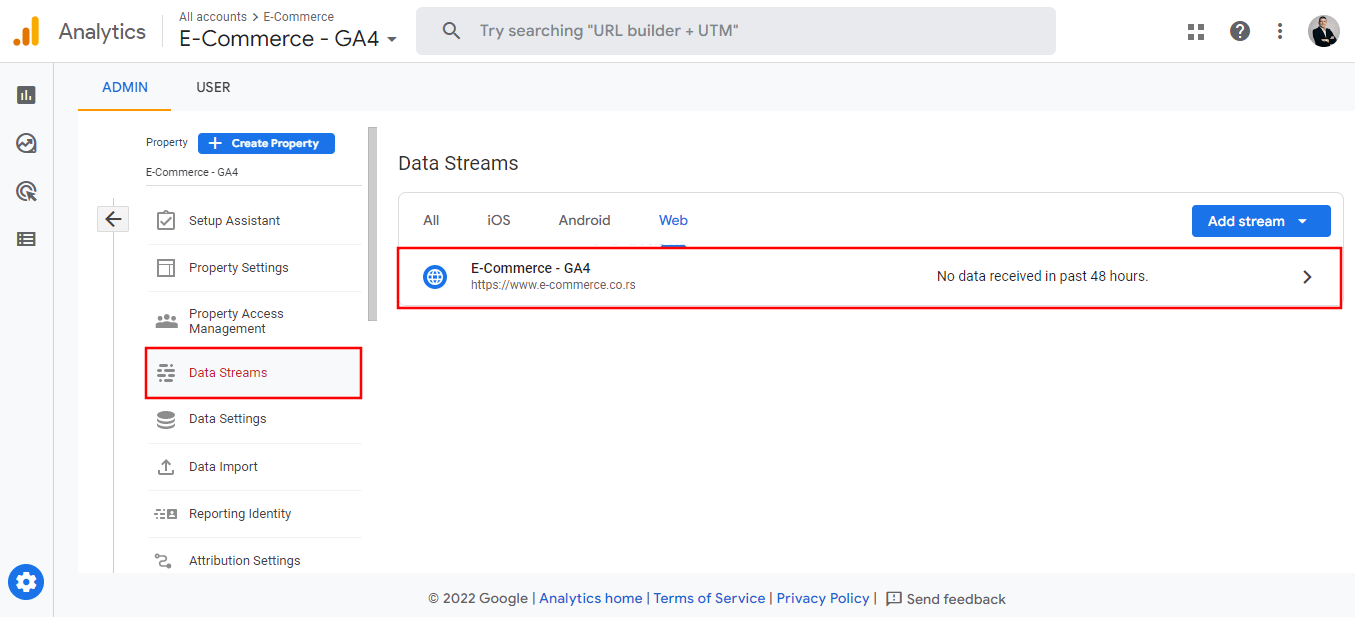Switch to the USER tab
Image resolution: width=1355 pixels, height=617 pixels.
pos(213,87)
